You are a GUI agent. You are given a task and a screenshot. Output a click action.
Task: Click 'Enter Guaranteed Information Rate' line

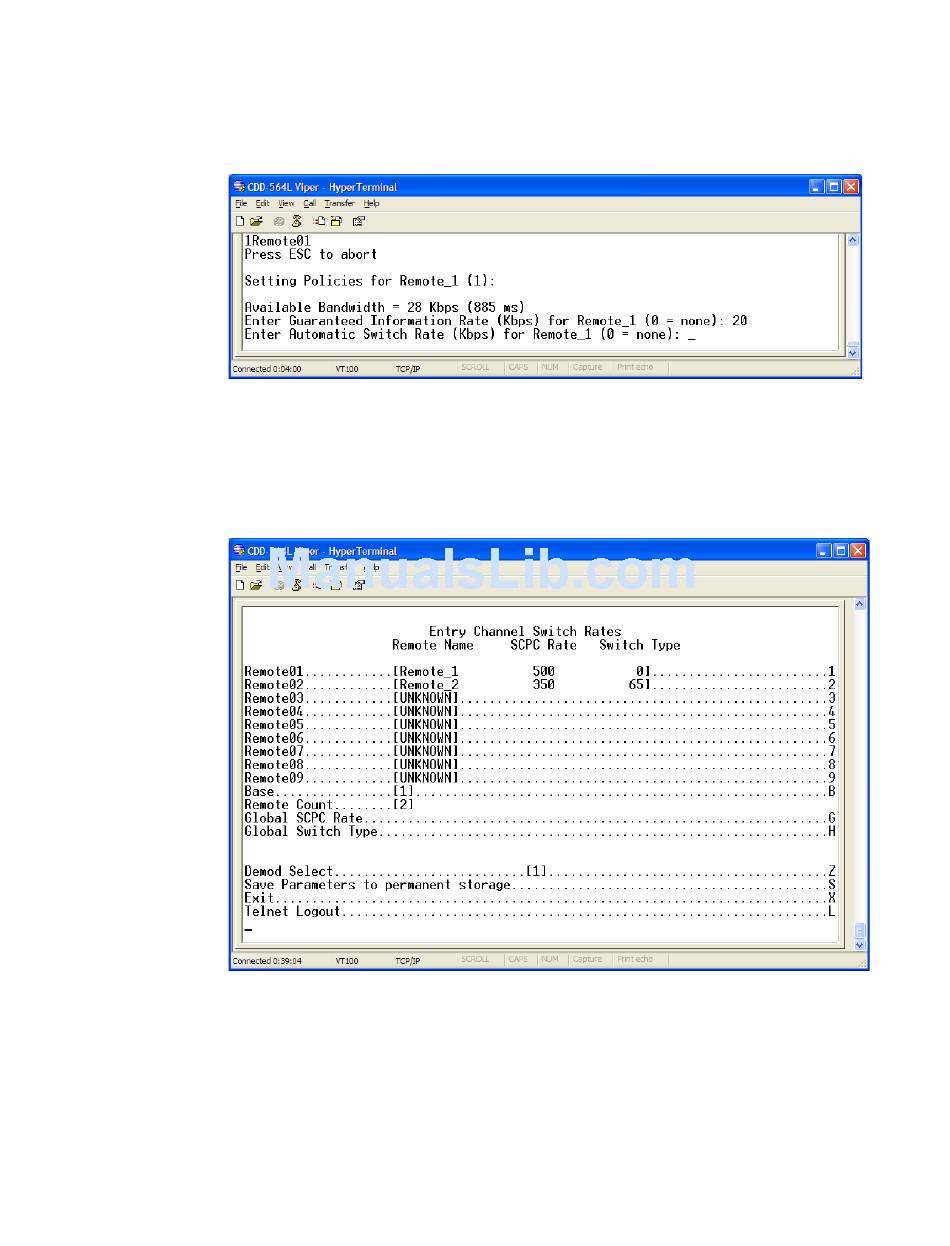click(x=496, y=321)
